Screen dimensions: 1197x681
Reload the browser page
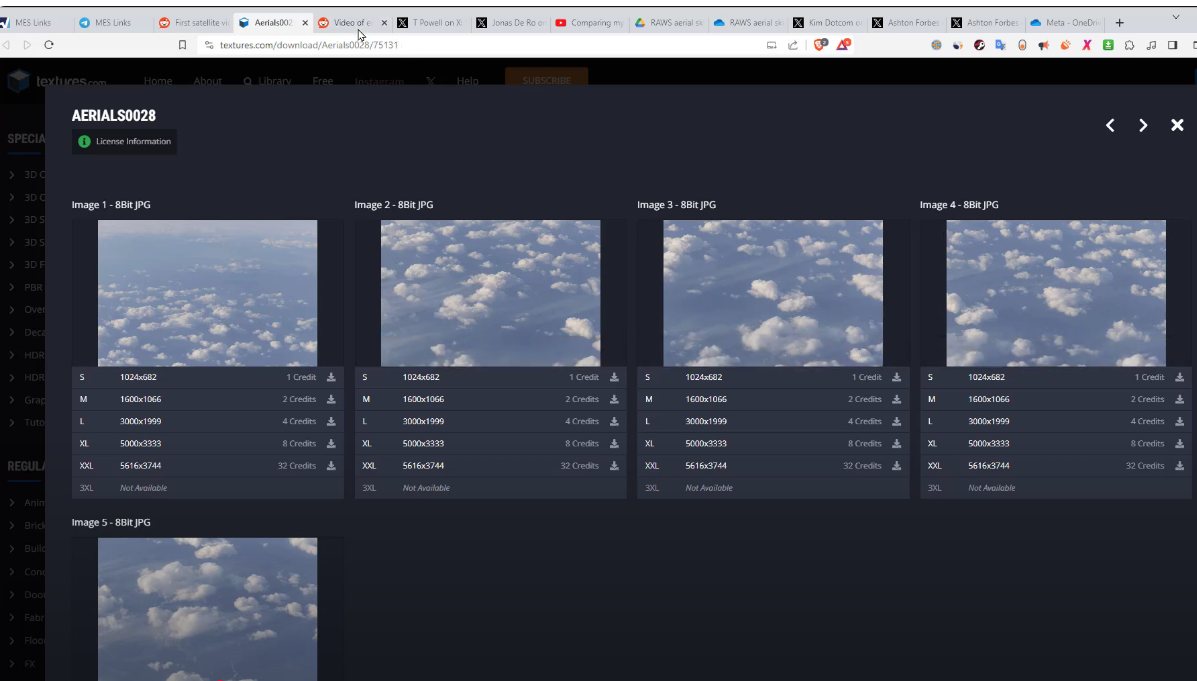pos(49,45)
